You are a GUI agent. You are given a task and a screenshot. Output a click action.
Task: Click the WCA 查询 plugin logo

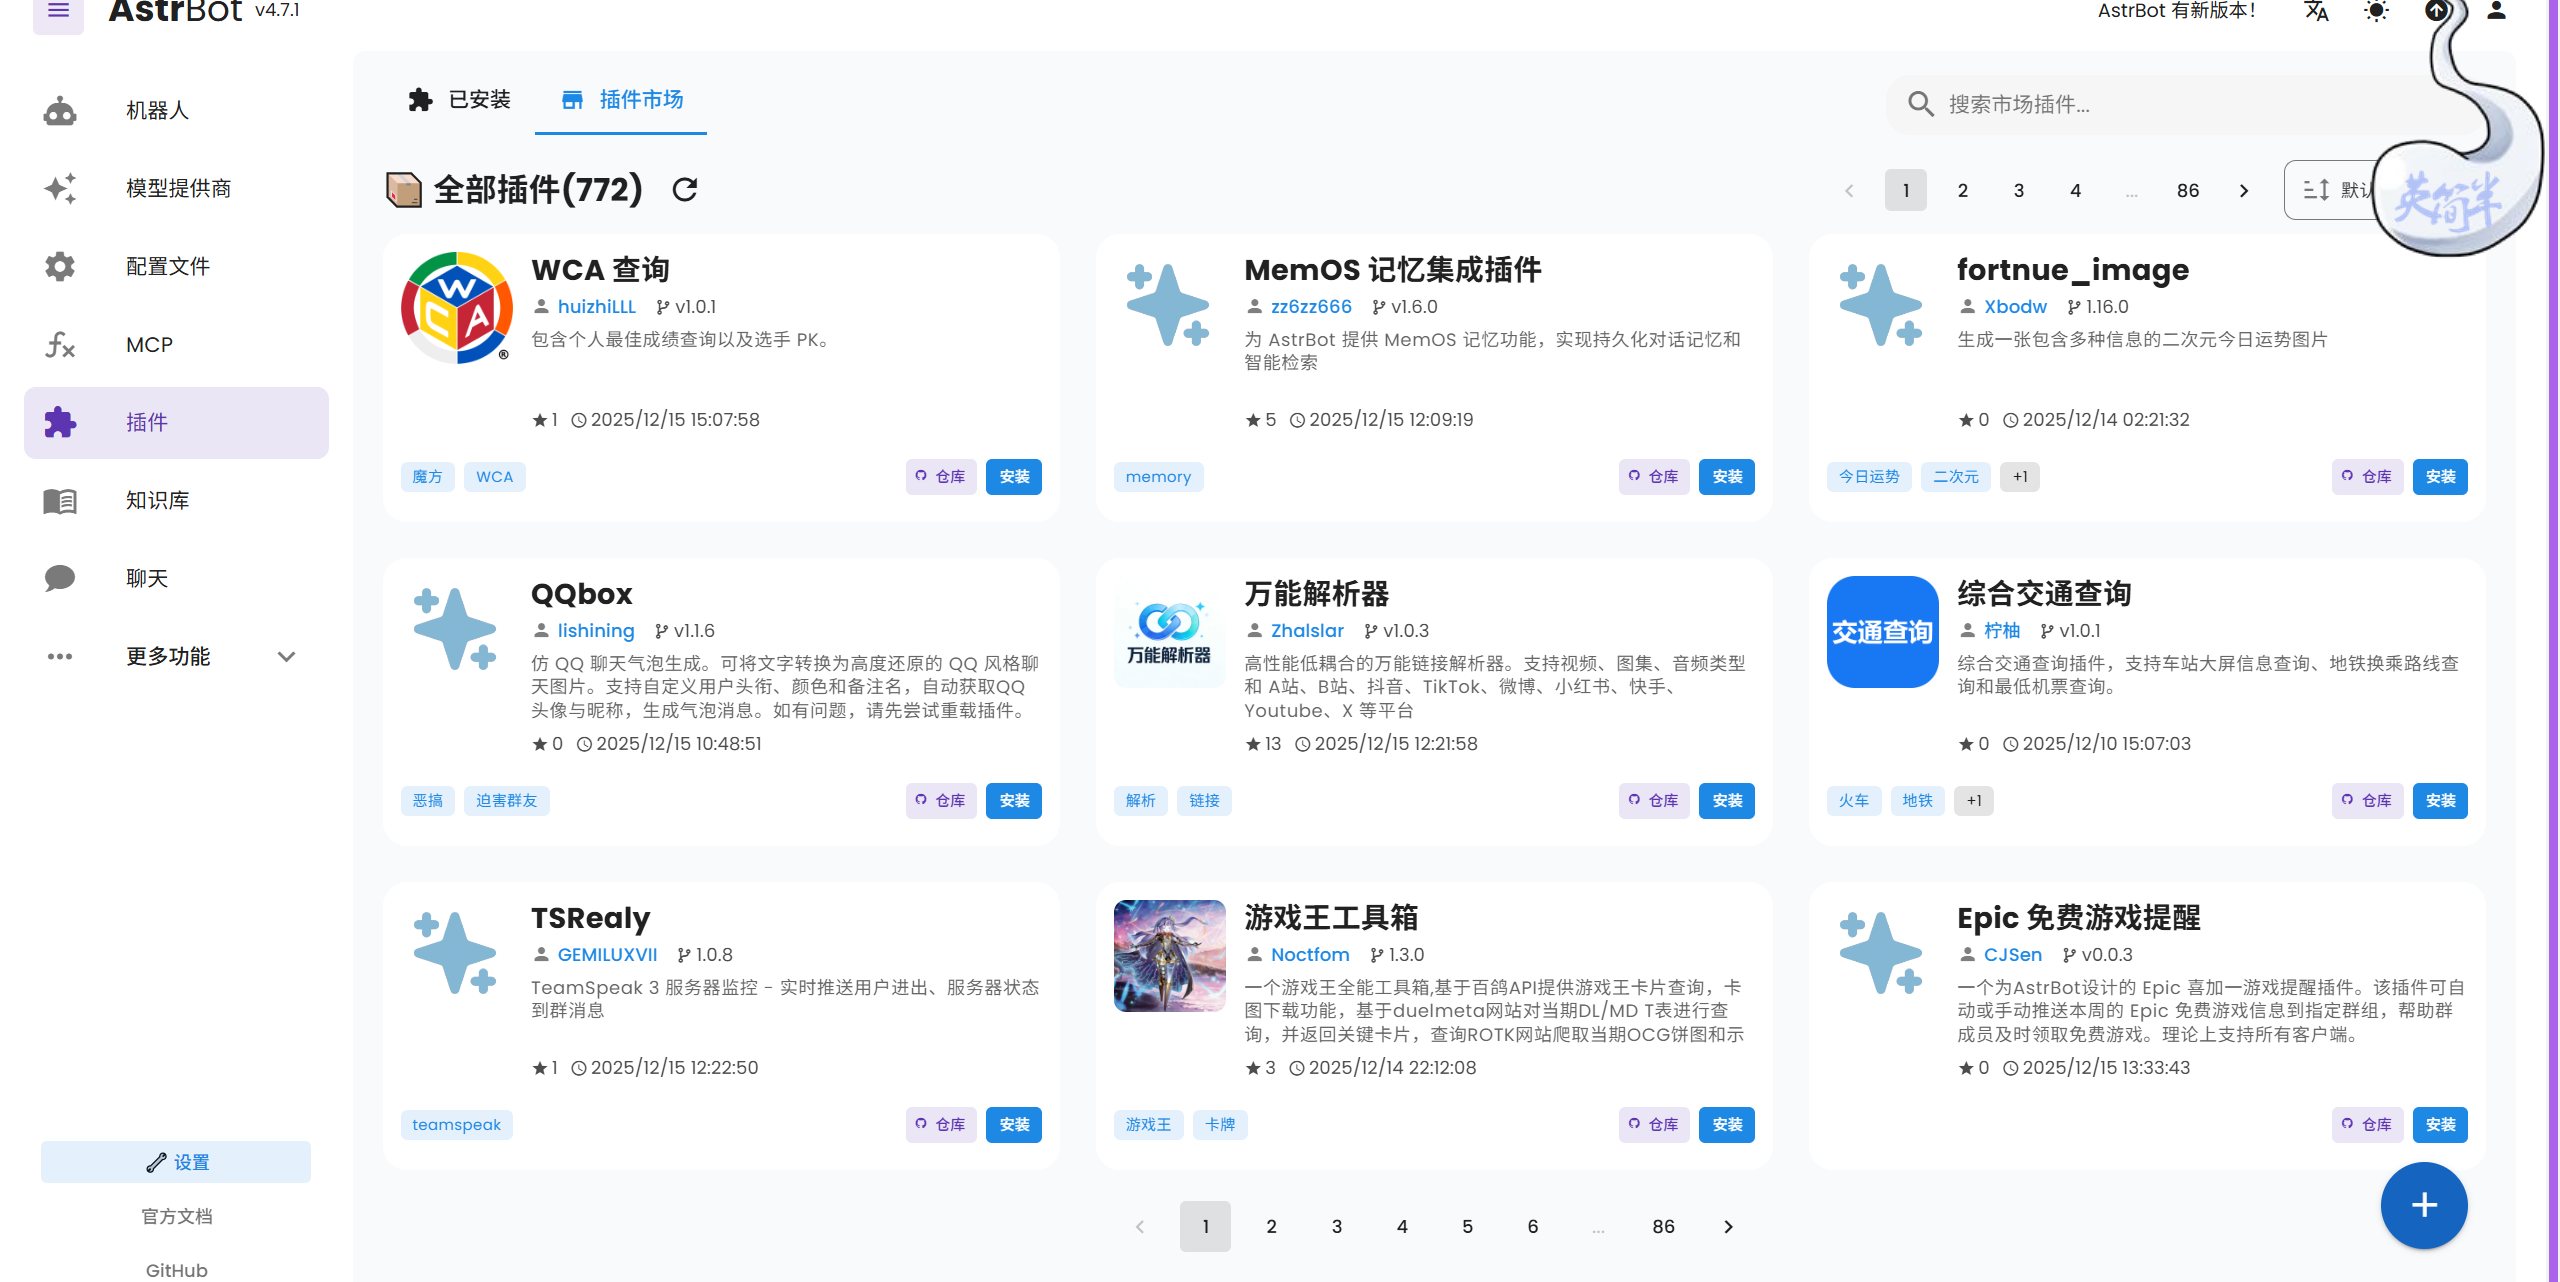point(456,308)
